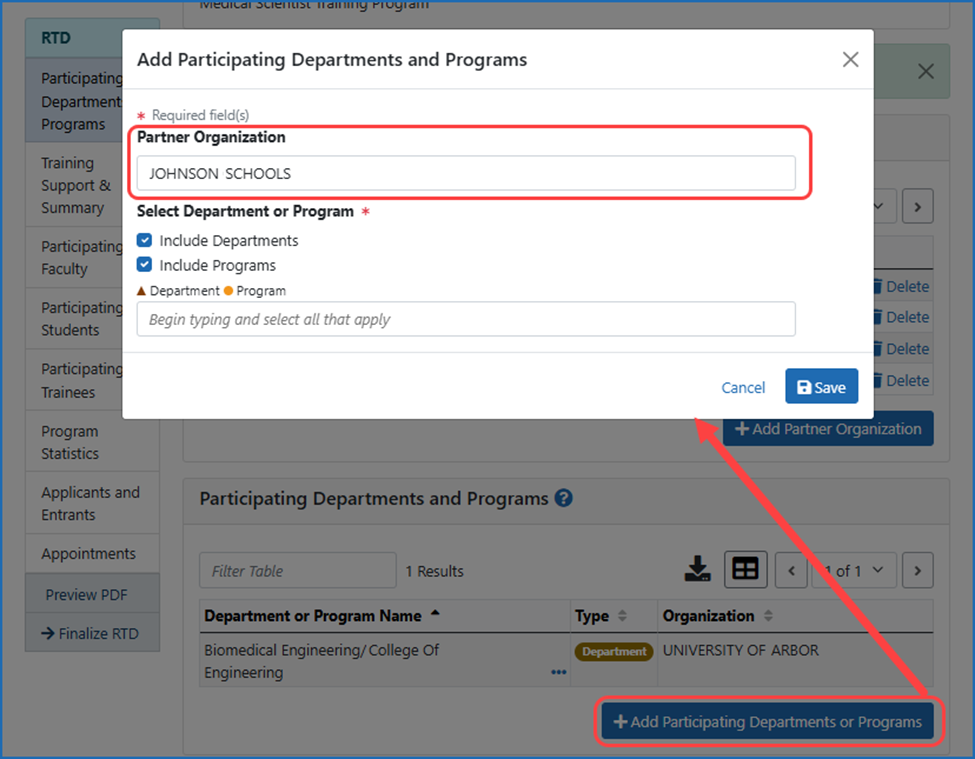
Task: Open help for Participating Departments and Programs
Action: click(x=563, y=498)
